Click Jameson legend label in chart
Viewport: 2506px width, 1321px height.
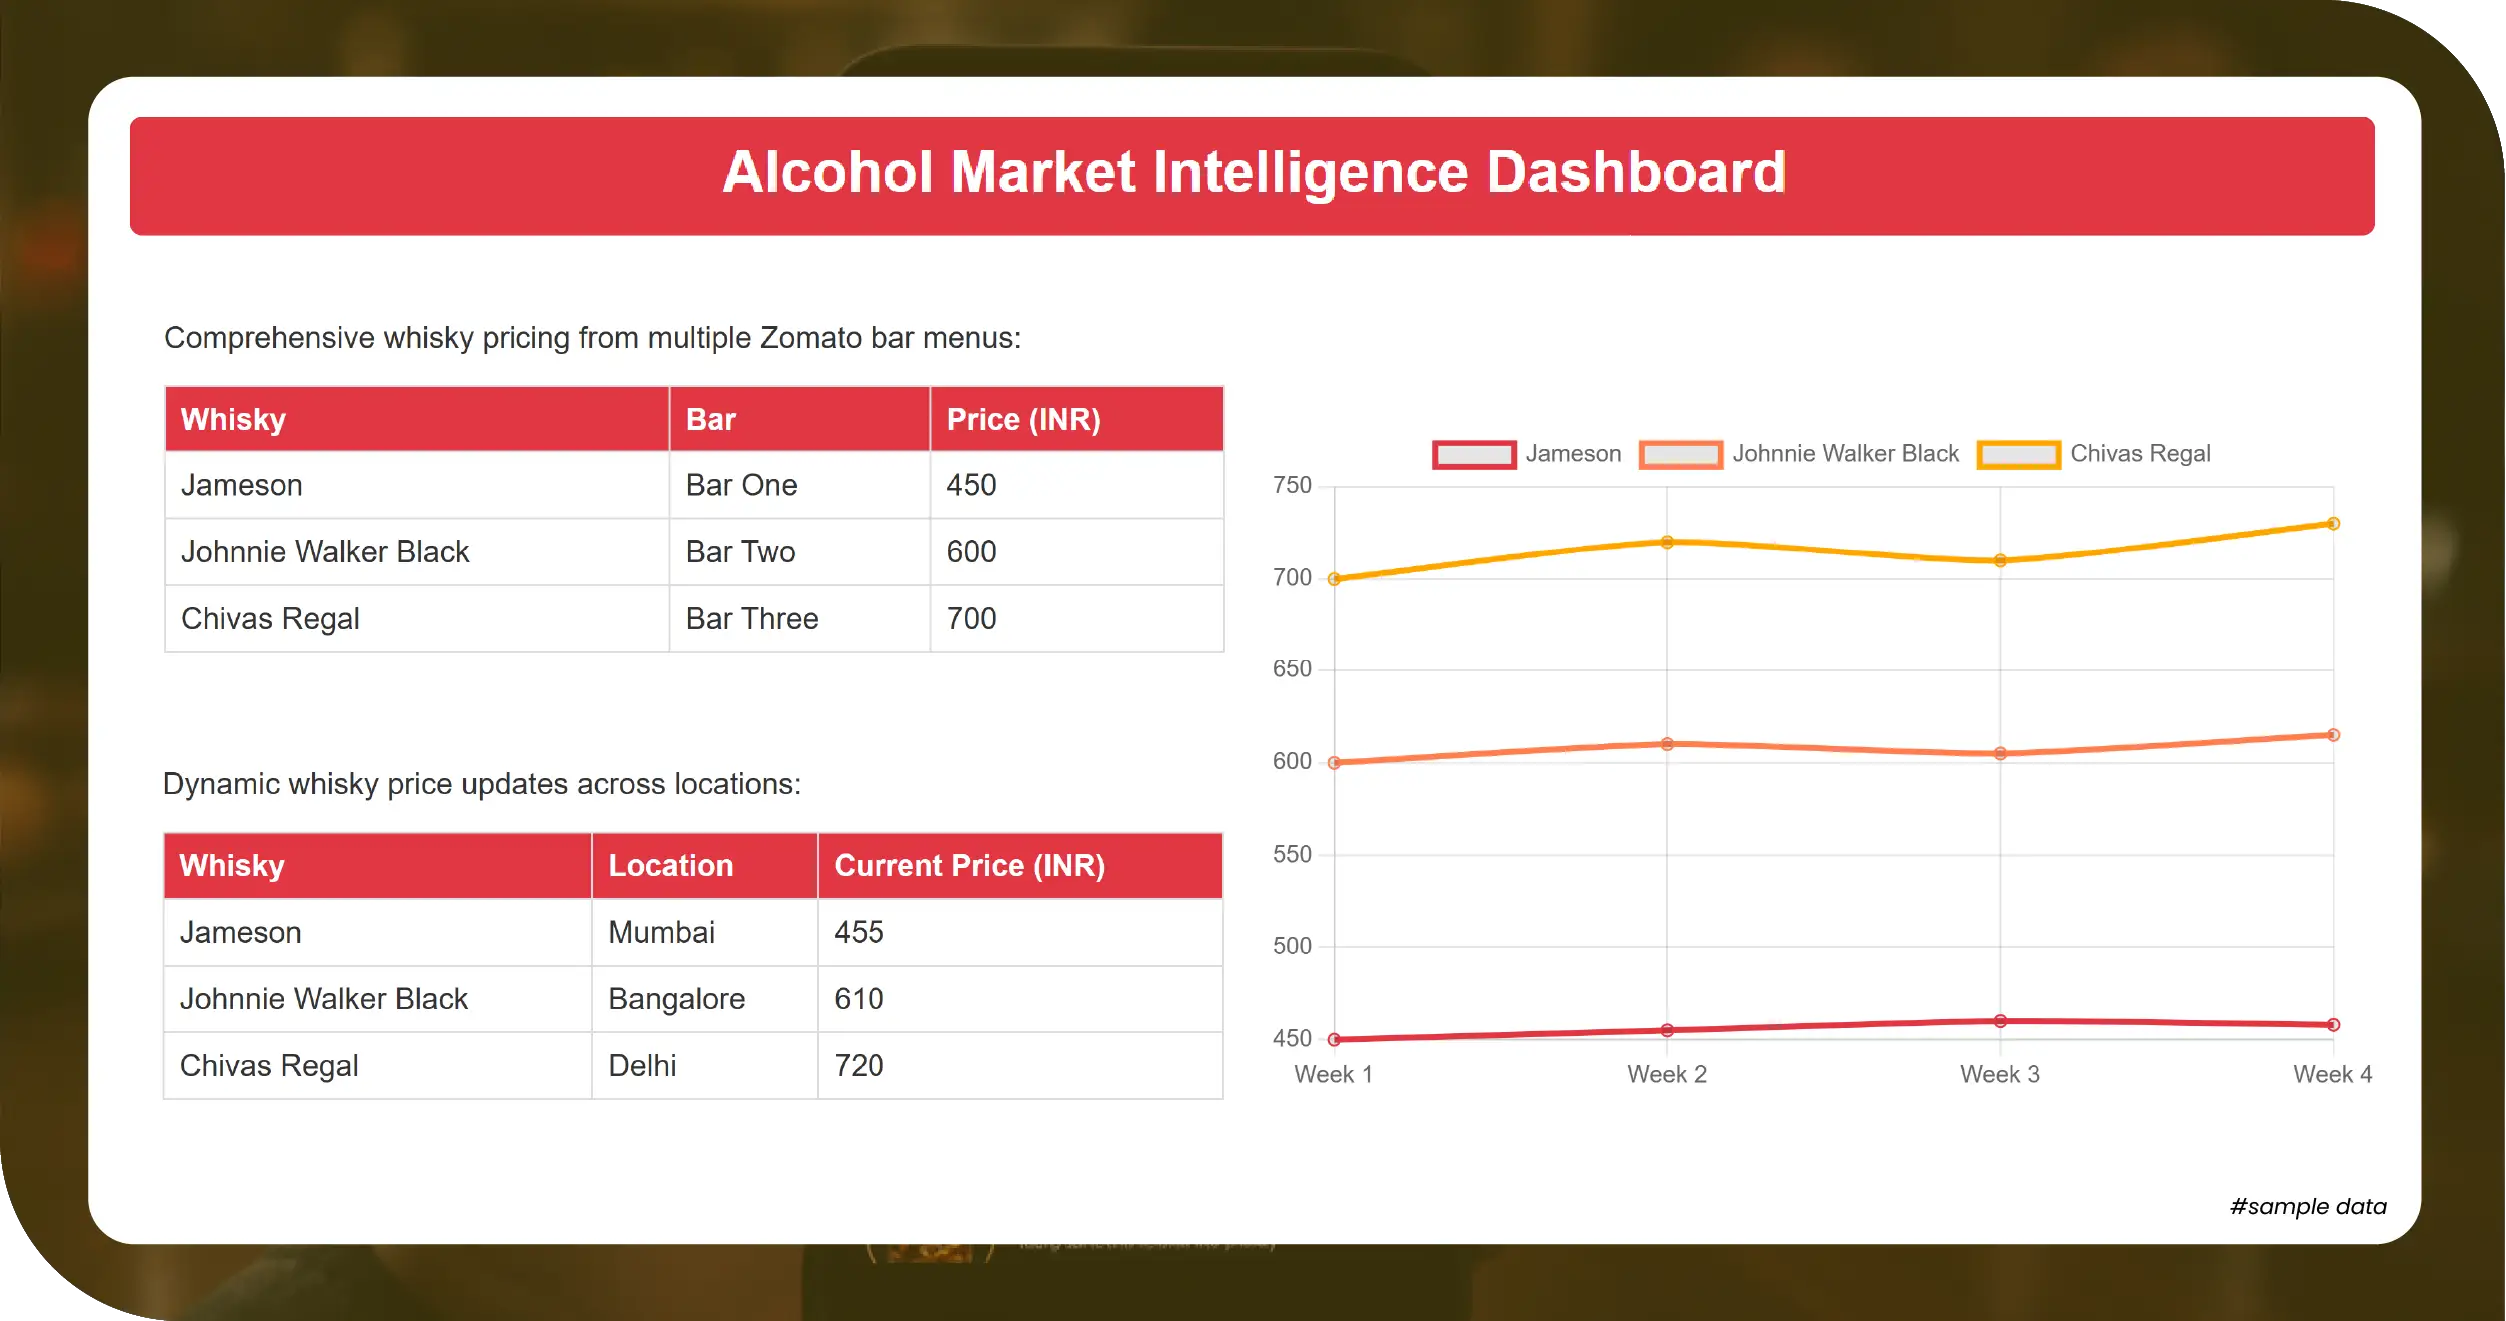(1573, 454)
